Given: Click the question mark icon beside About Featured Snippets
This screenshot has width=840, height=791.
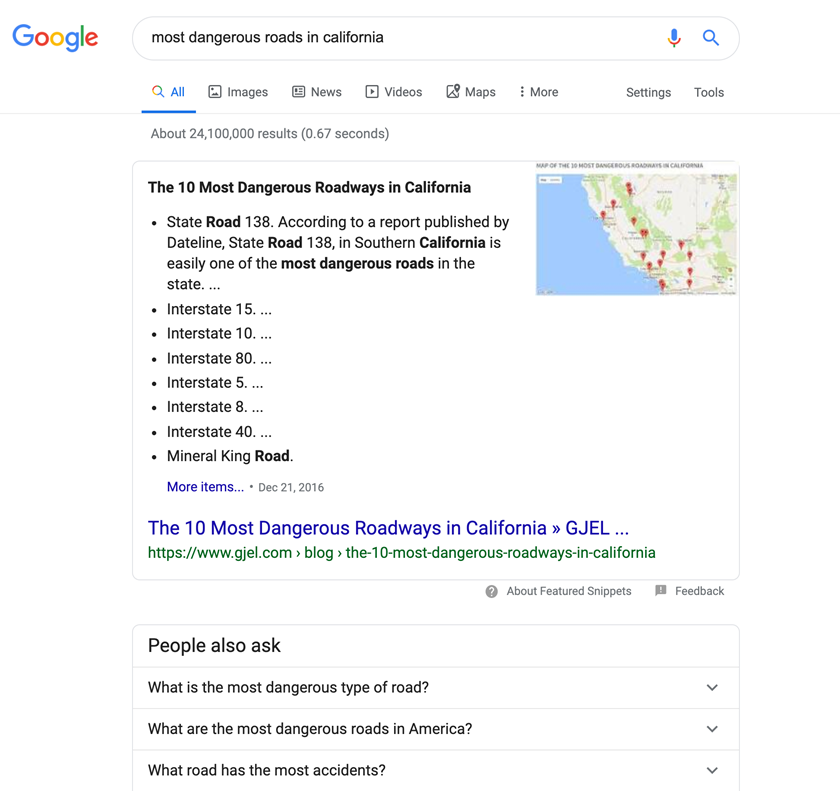Looking at the screenshot, I should 492,592.
